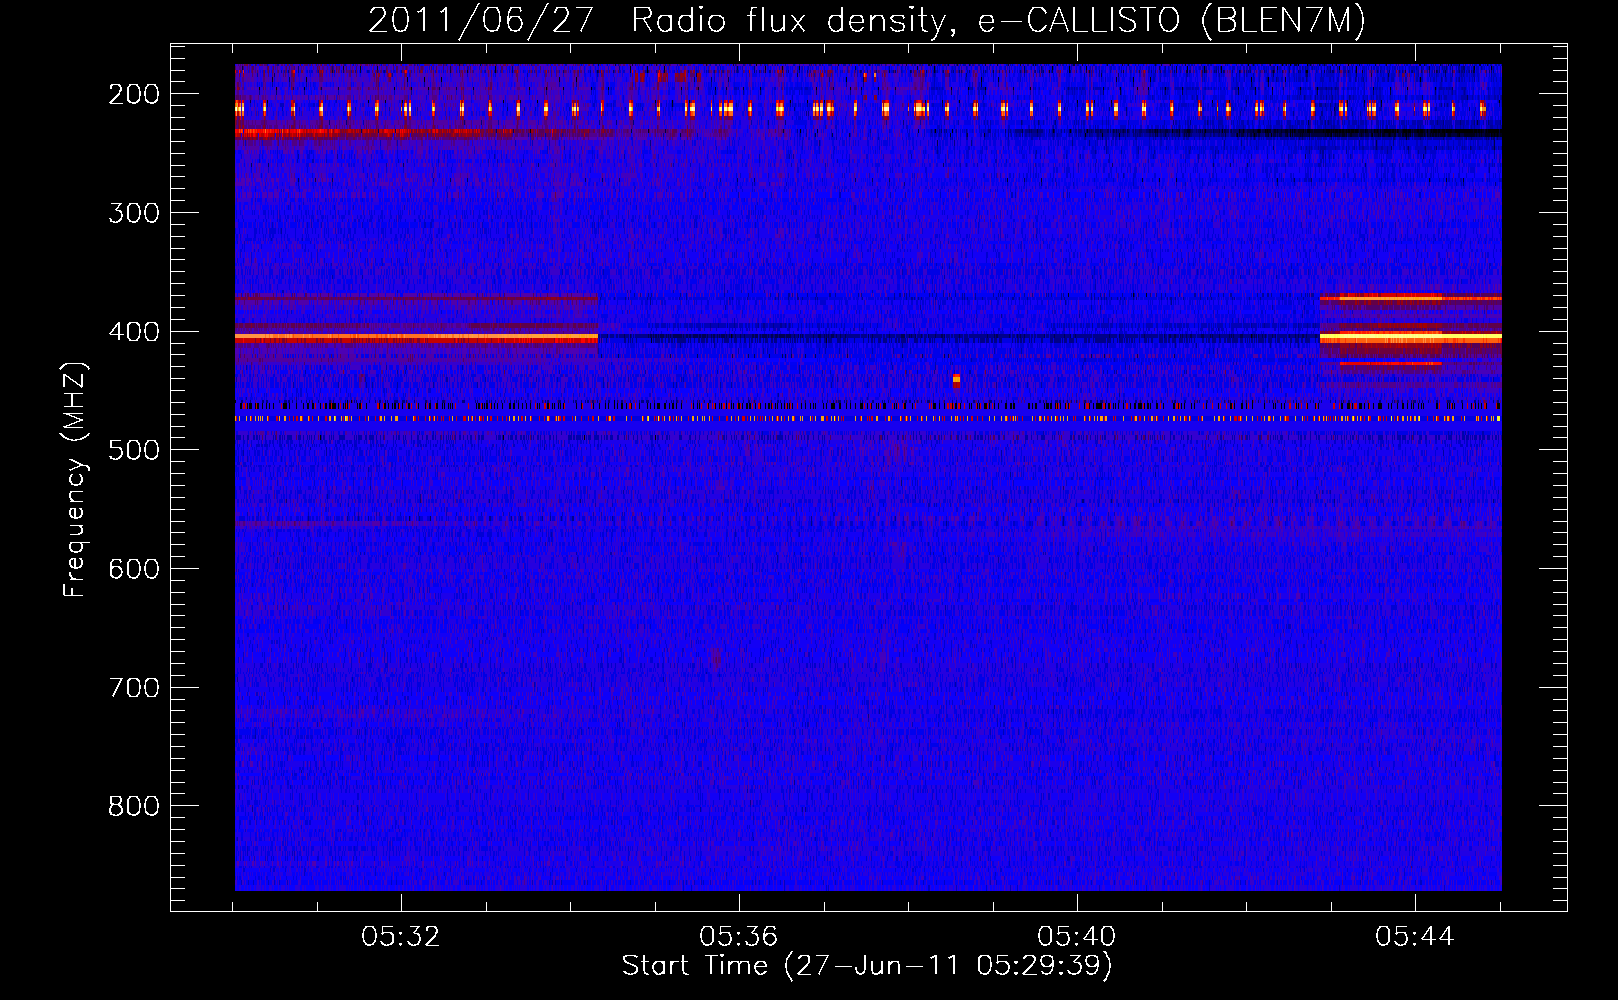Click the 200 frequency tick label
1618x1000 pixels.
pos(134,94)
